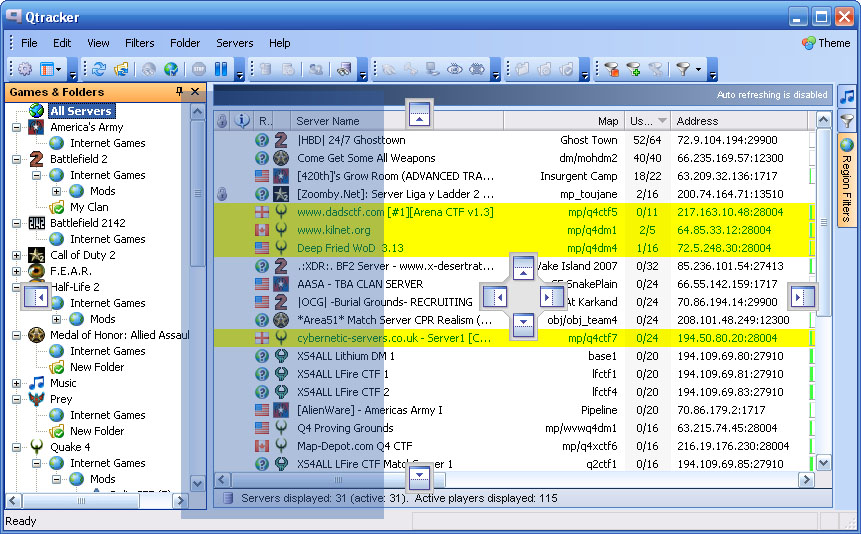Screen dimensions: 861x534
Task: Open the Servers menu
Action: (x=234, y=43)
